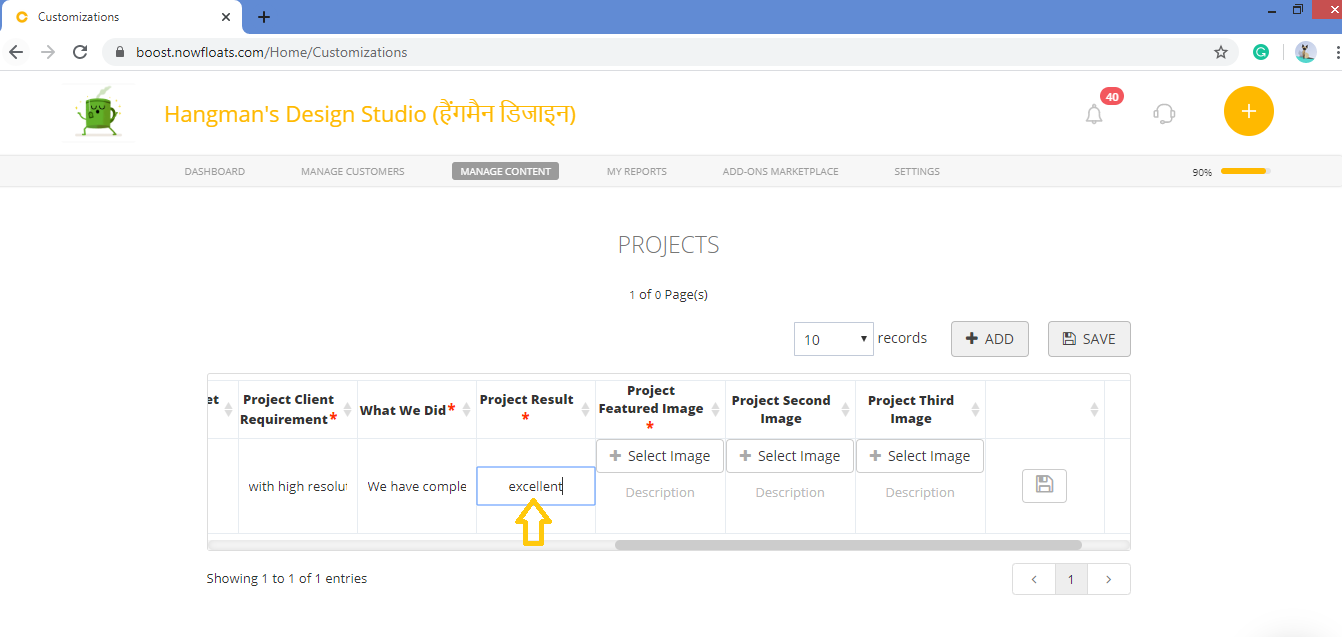Viewport: 1342px width, 637px height.
Task: Click the ADD button
Action: (x=989, y=339)
